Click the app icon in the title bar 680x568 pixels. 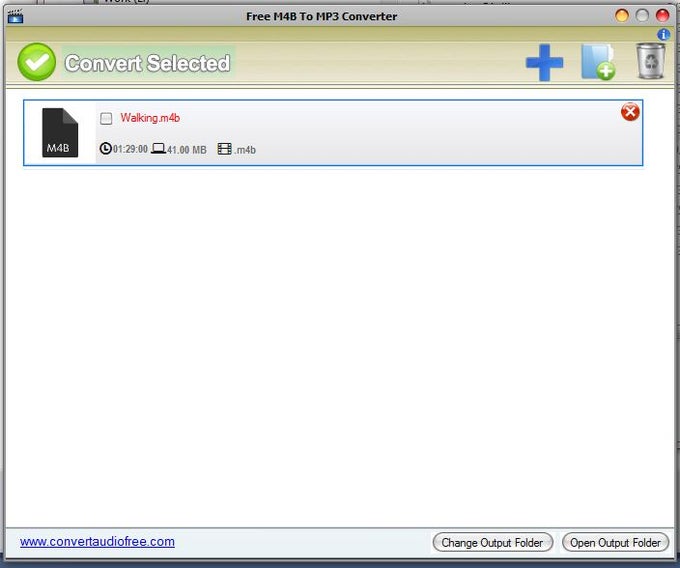tap(14, 16)
